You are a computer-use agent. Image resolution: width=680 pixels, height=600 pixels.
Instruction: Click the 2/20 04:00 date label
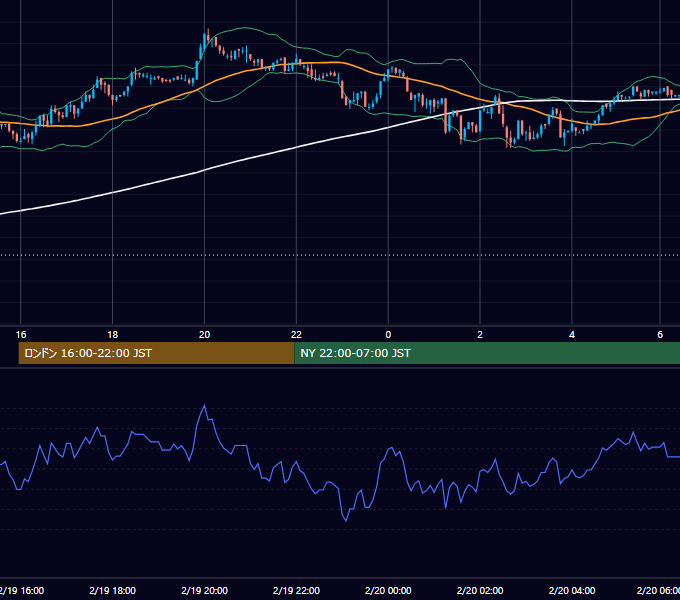pos(572,590)
